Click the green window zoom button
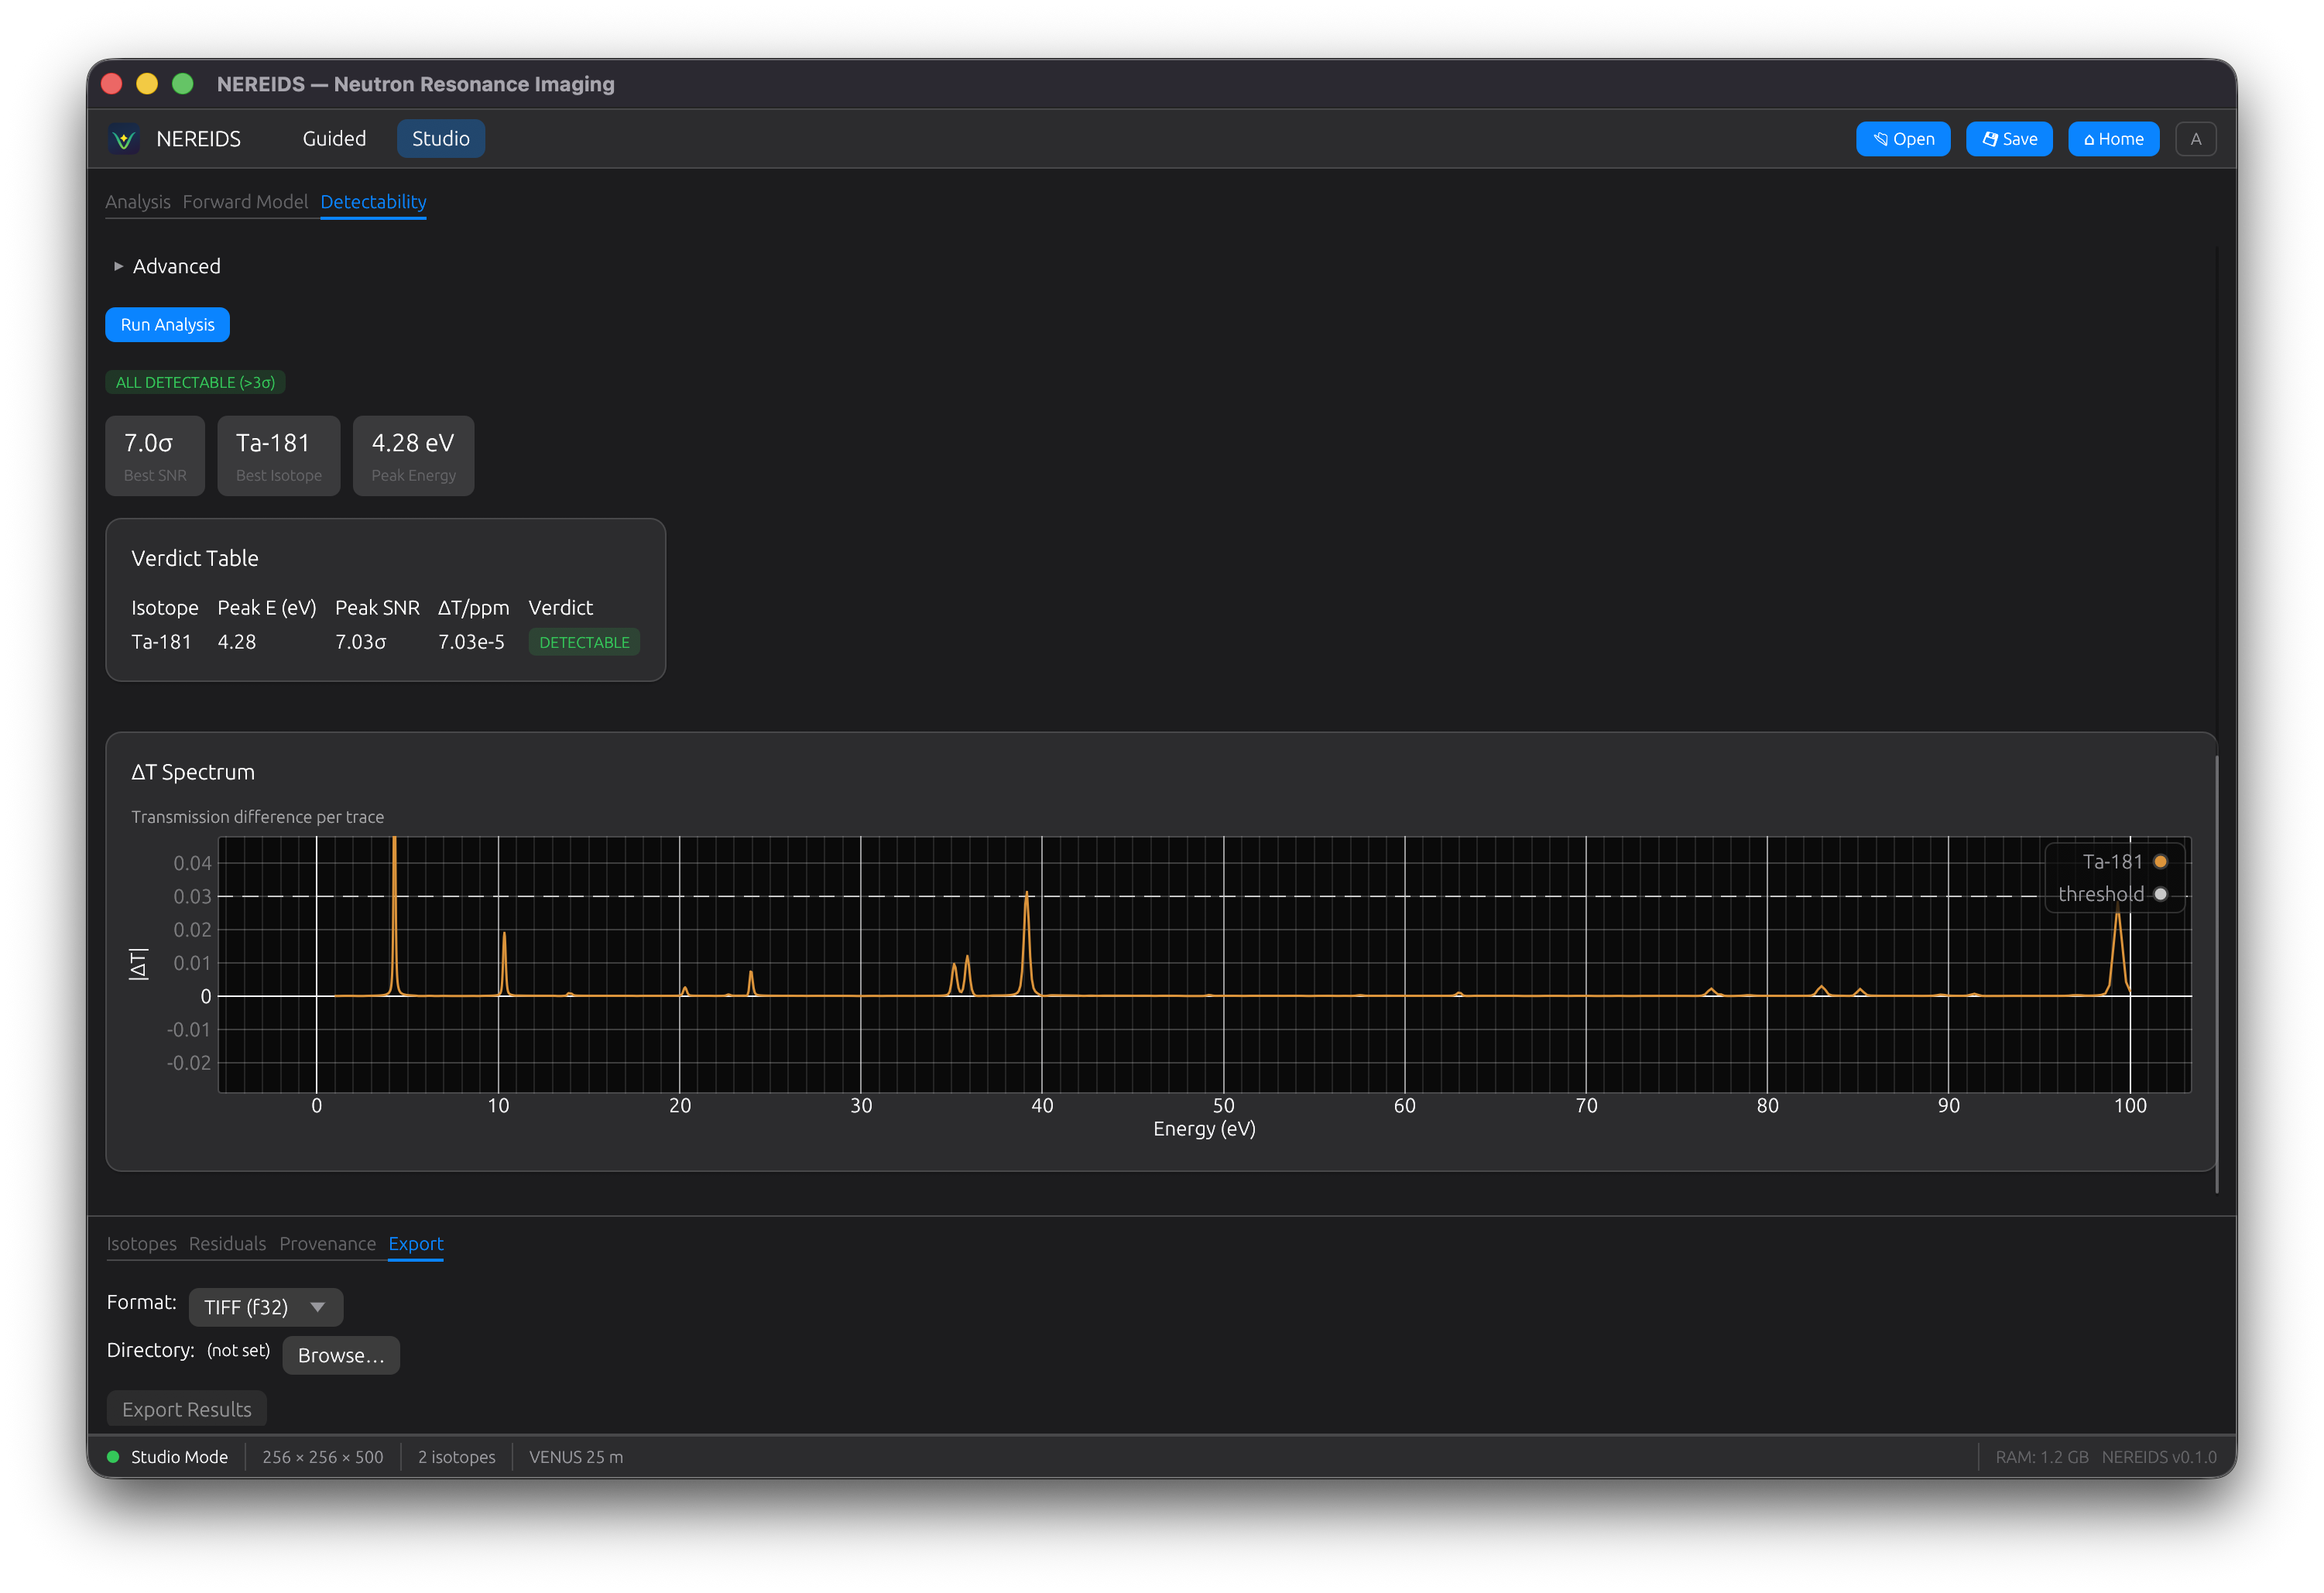The image size is (2324, 1593). 182,84
